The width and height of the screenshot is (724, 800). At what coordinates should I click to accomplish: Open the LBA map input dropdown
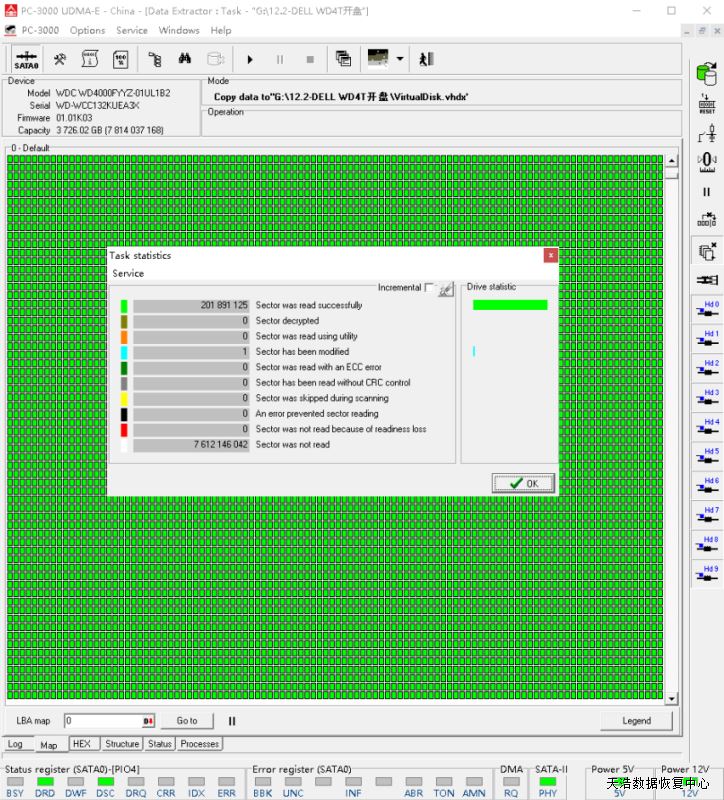[148, 721]
